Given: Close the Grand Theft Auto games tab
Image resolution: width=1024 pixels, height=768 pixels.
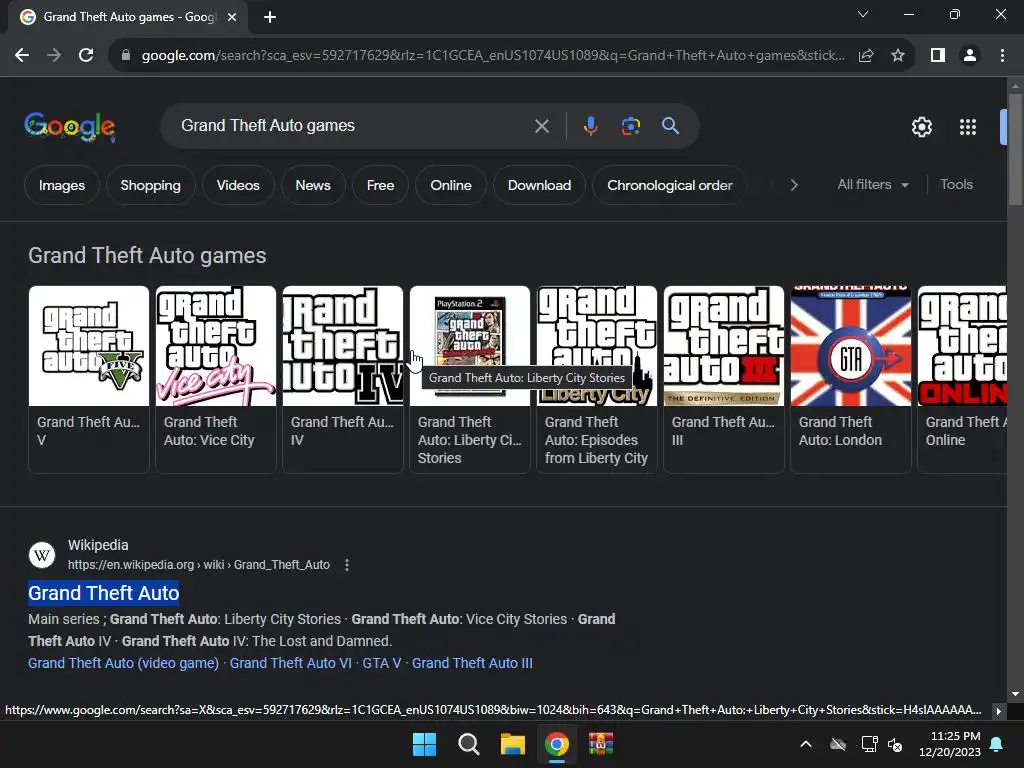Looking at the screenshot, I should coord(232,17).
